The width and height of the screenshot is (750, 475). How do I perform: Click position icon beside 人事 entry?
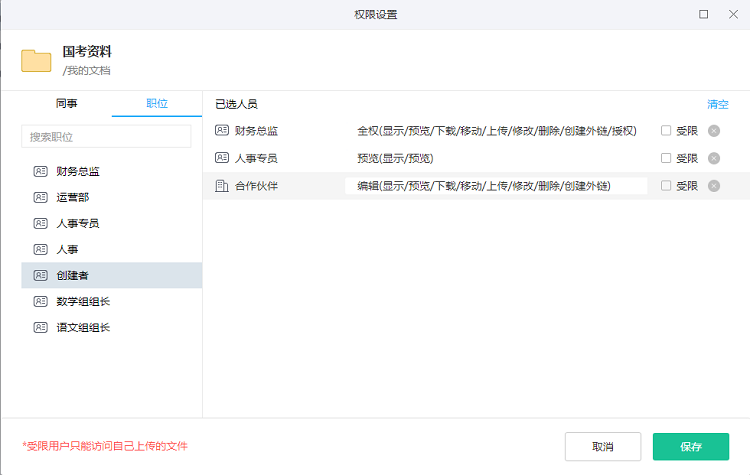coord(41,249)
